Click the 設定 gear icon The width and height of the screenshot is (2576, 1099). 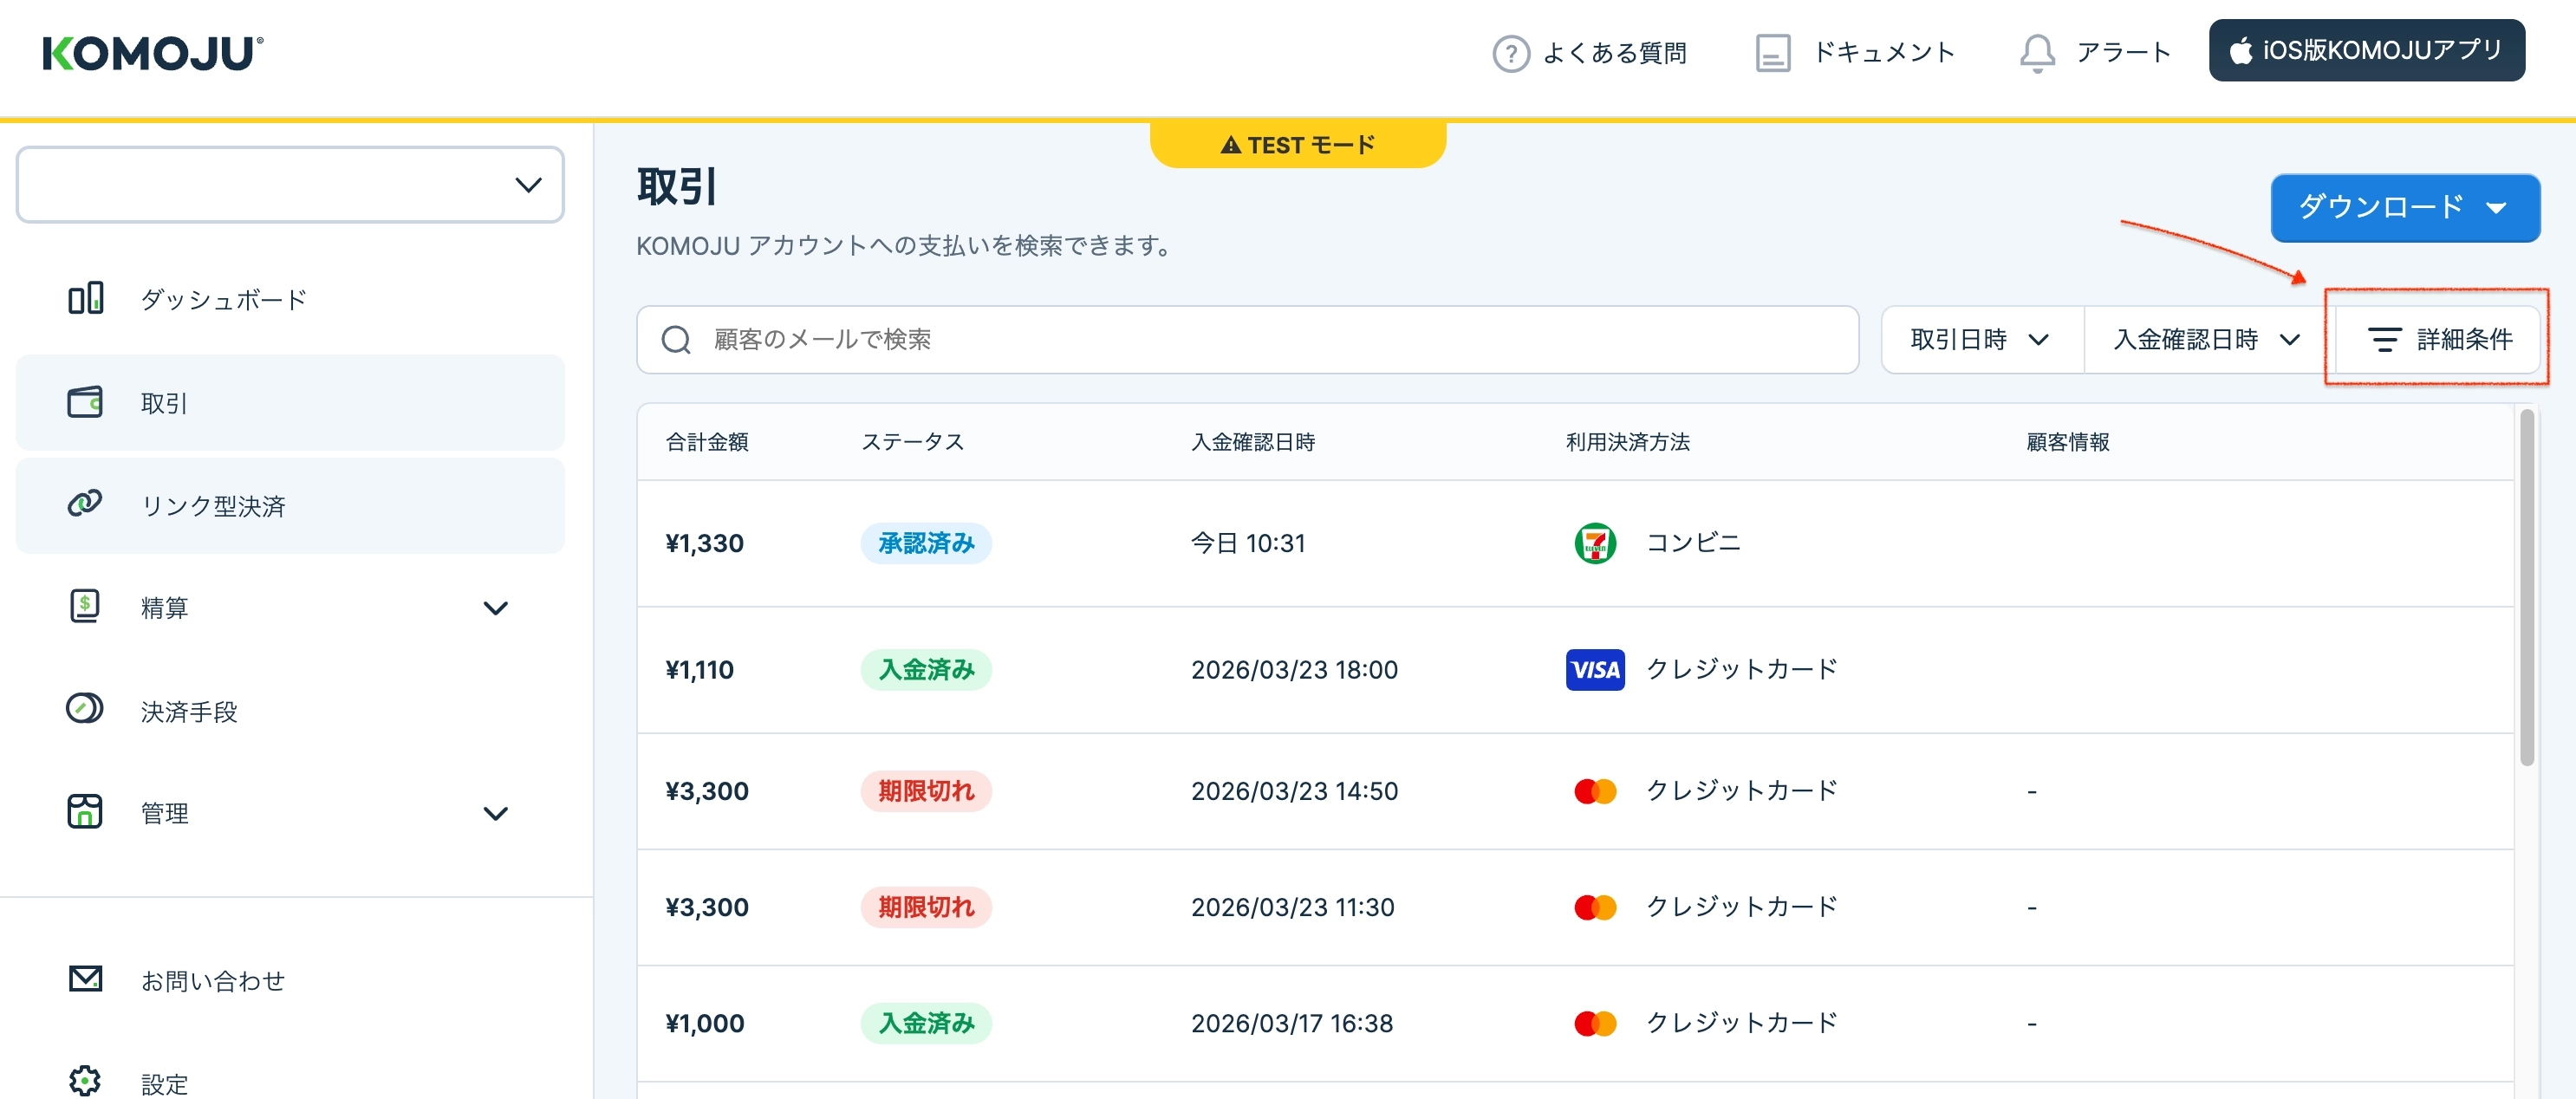tap(86, 1080)
